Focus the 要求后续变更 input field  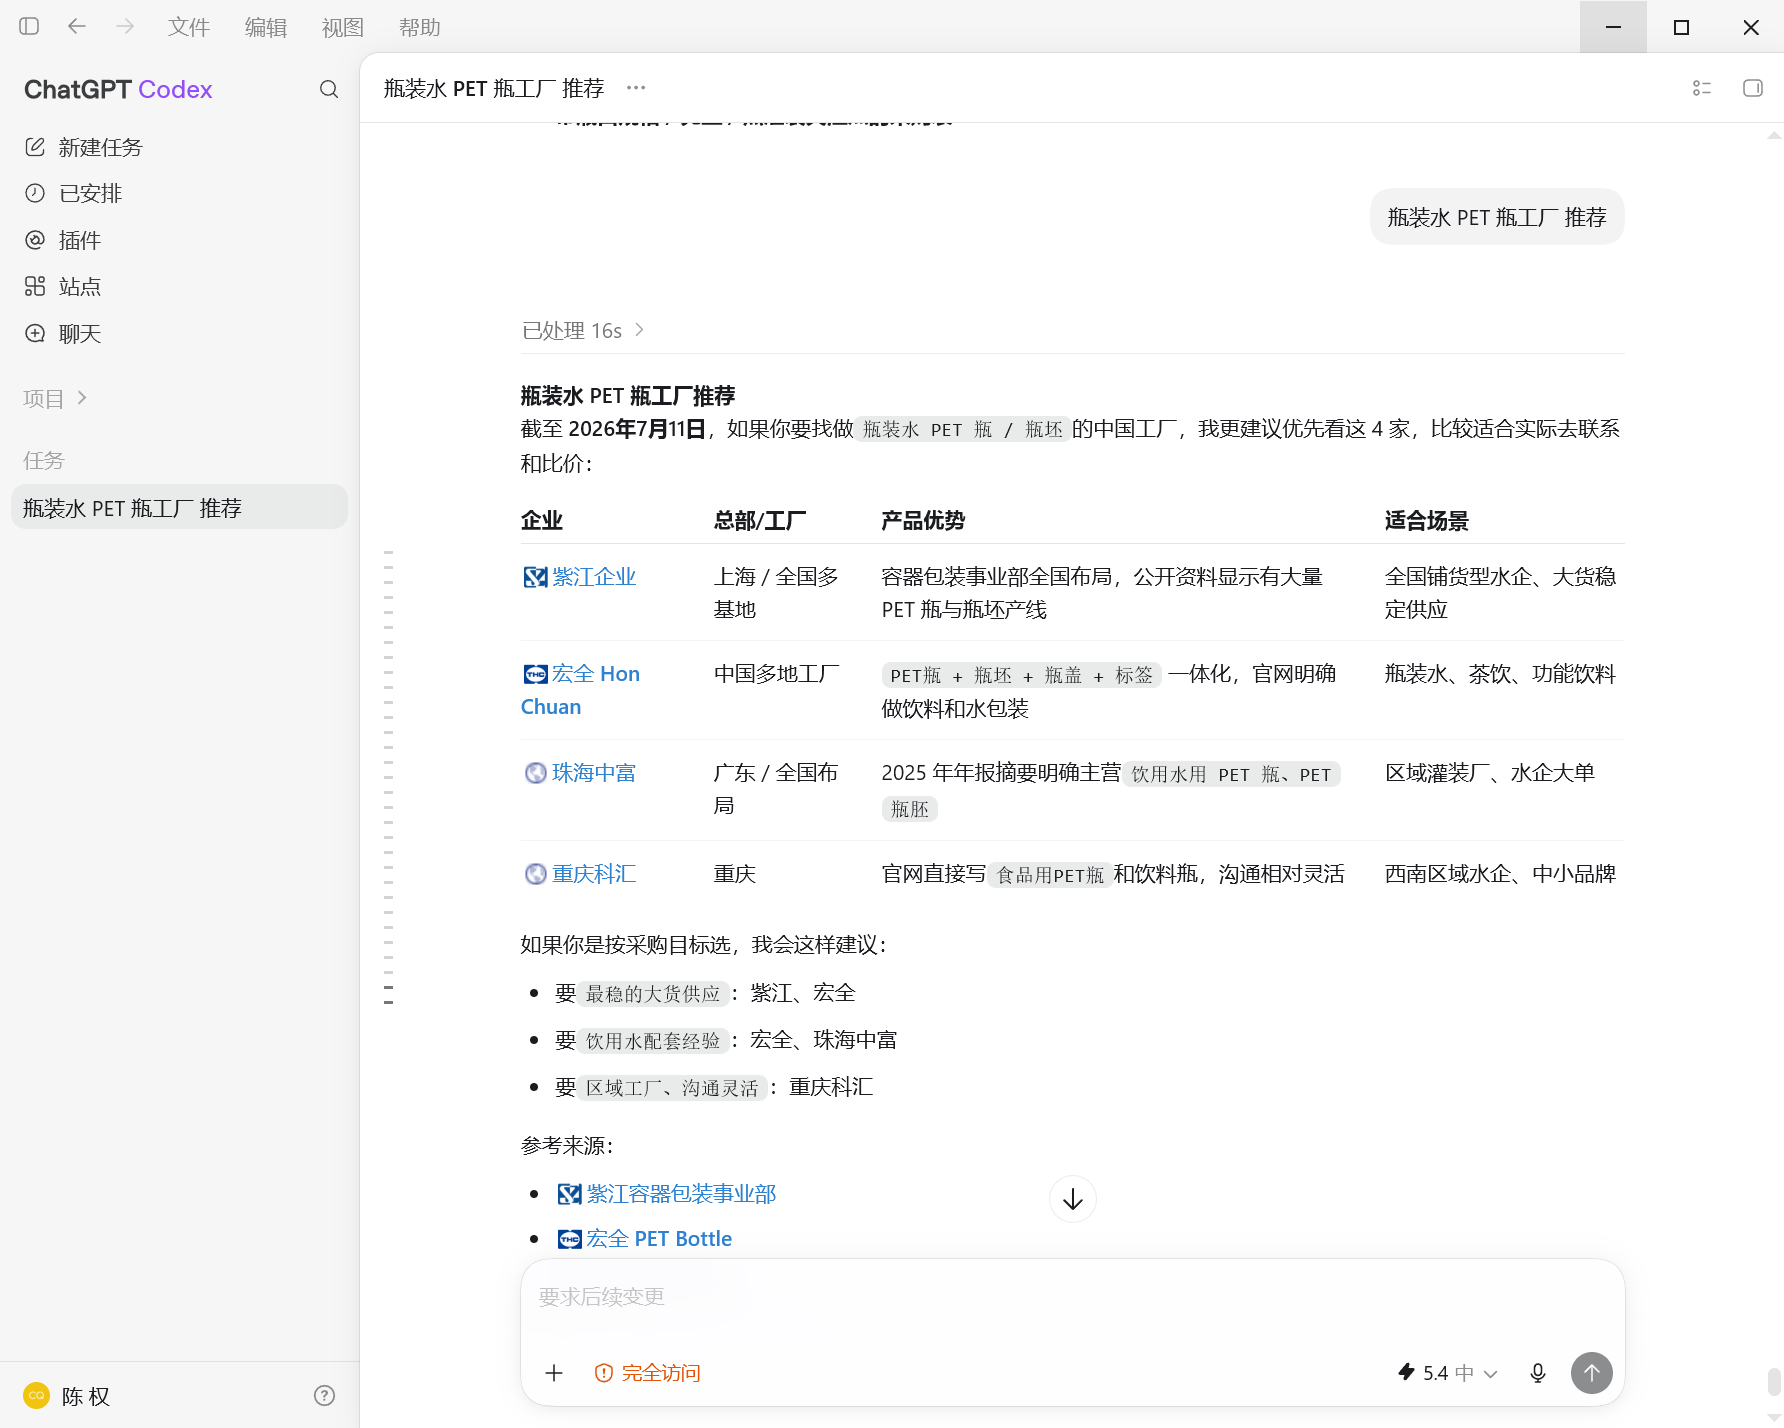coord(1072,1297)
